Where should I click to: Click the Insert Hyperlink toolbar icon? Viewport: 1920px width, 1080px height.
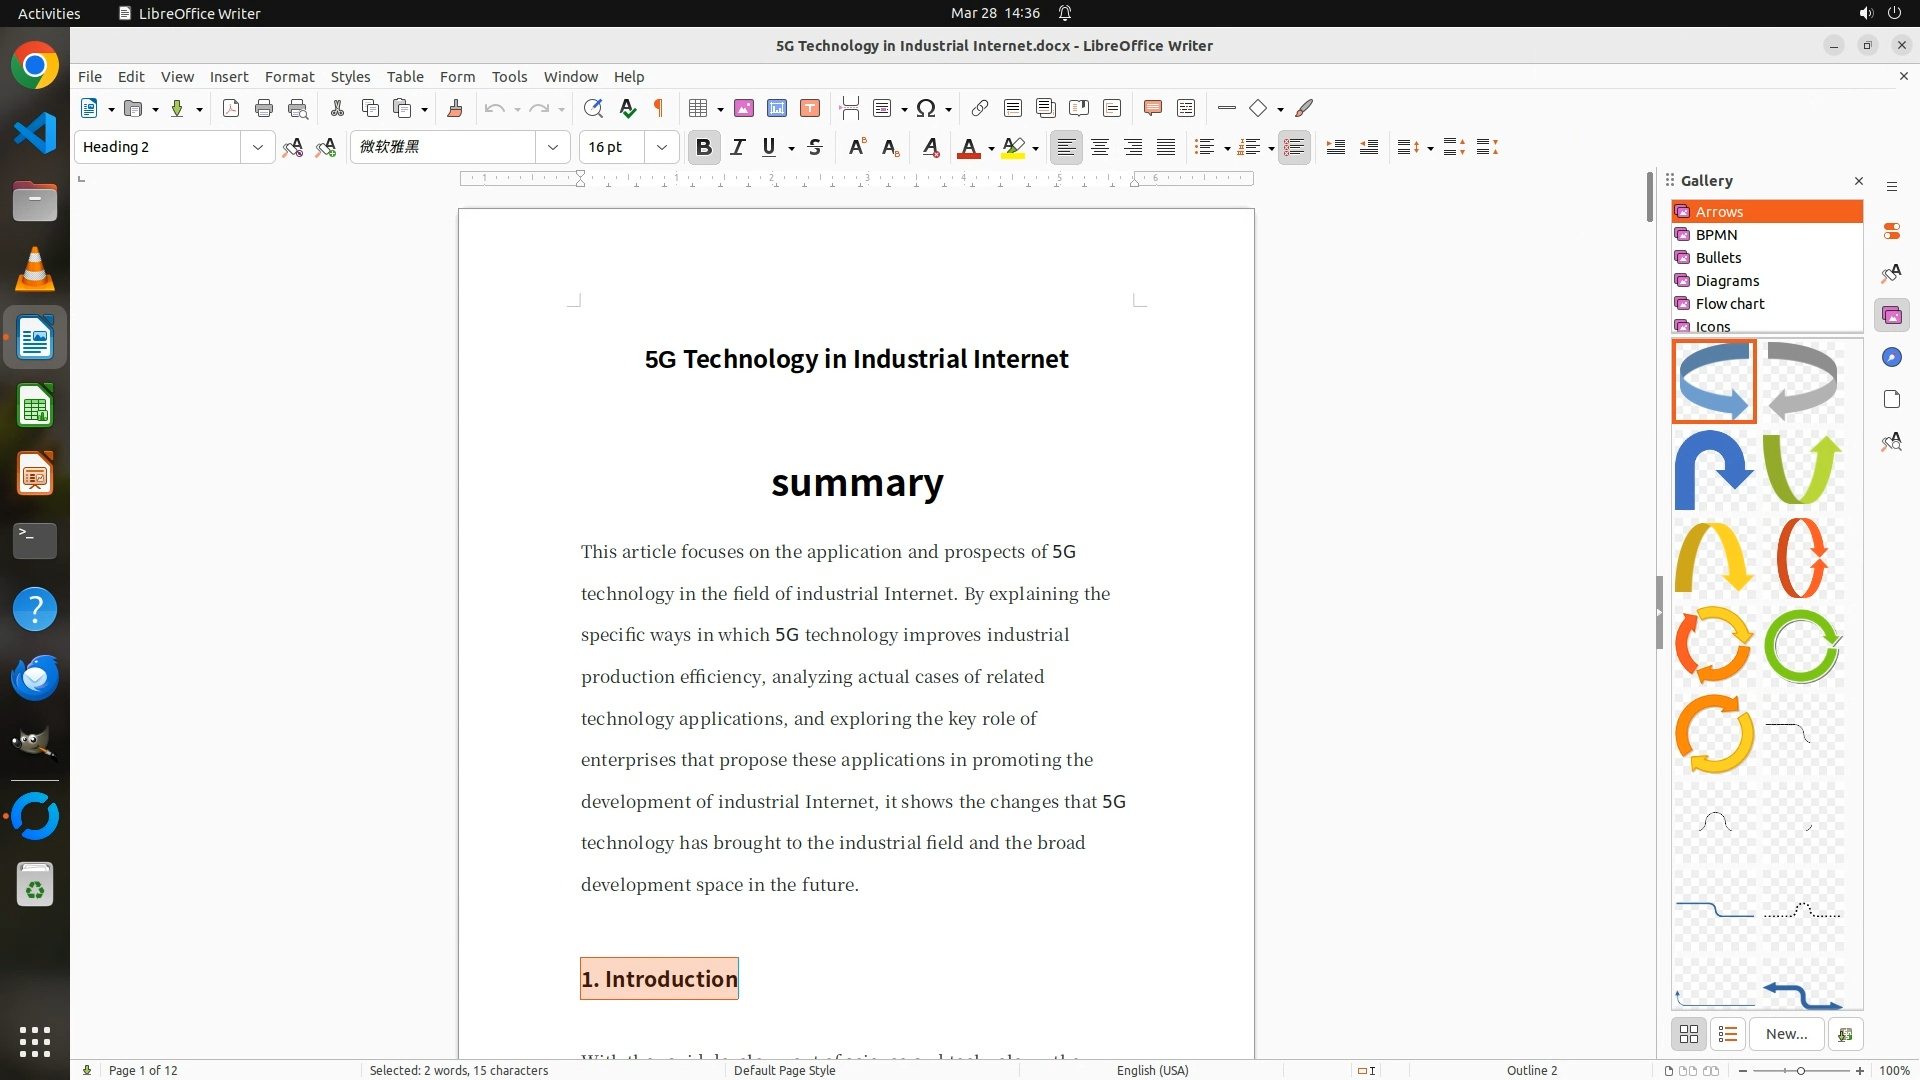[x=980, y=108]
